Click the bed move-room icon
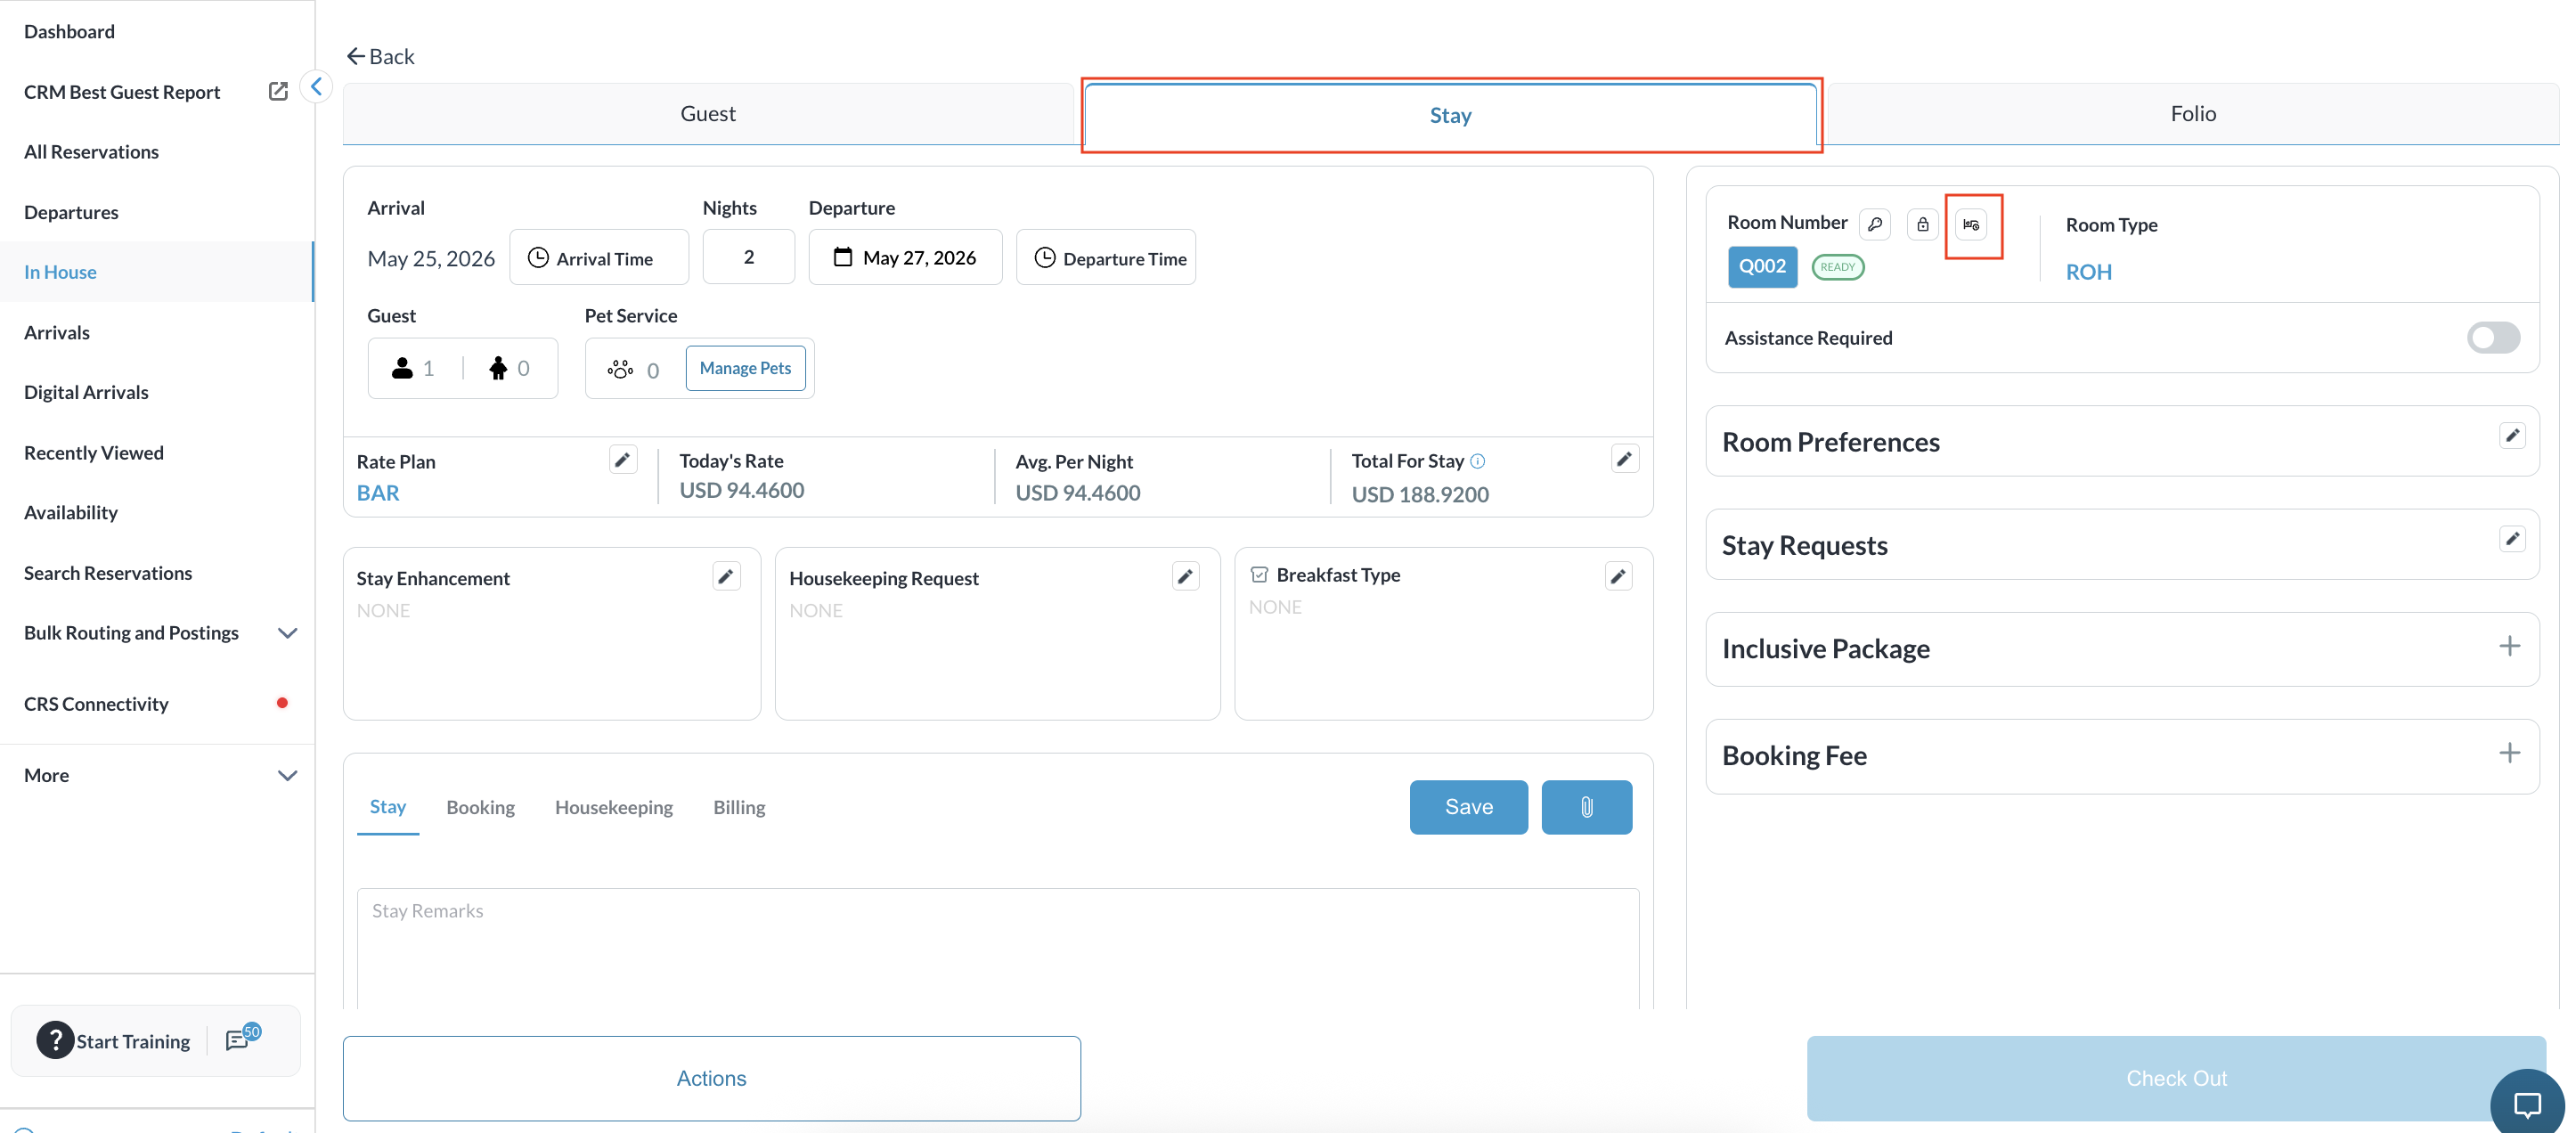Screen dimensions: 2576x1133 tap(1971, 224)
